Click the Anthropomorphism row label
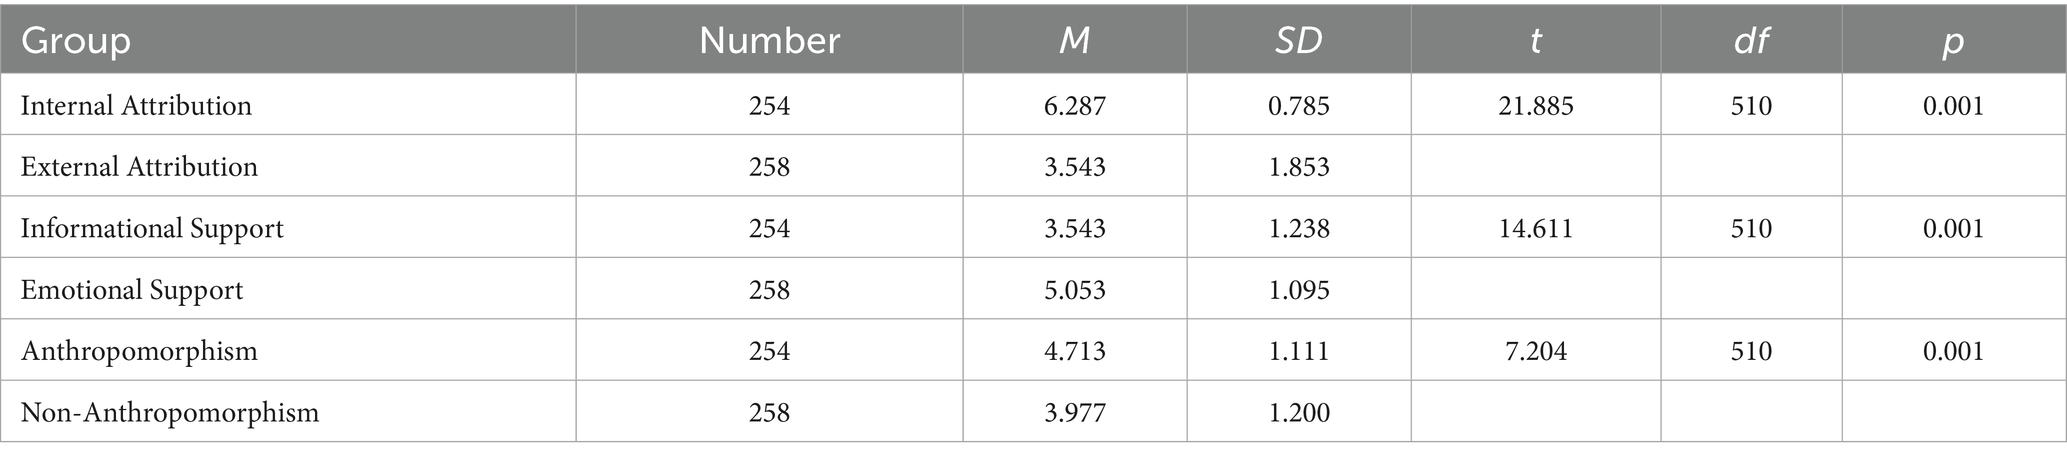Viewport: 2067px width, 460px height. click(139, 351)
